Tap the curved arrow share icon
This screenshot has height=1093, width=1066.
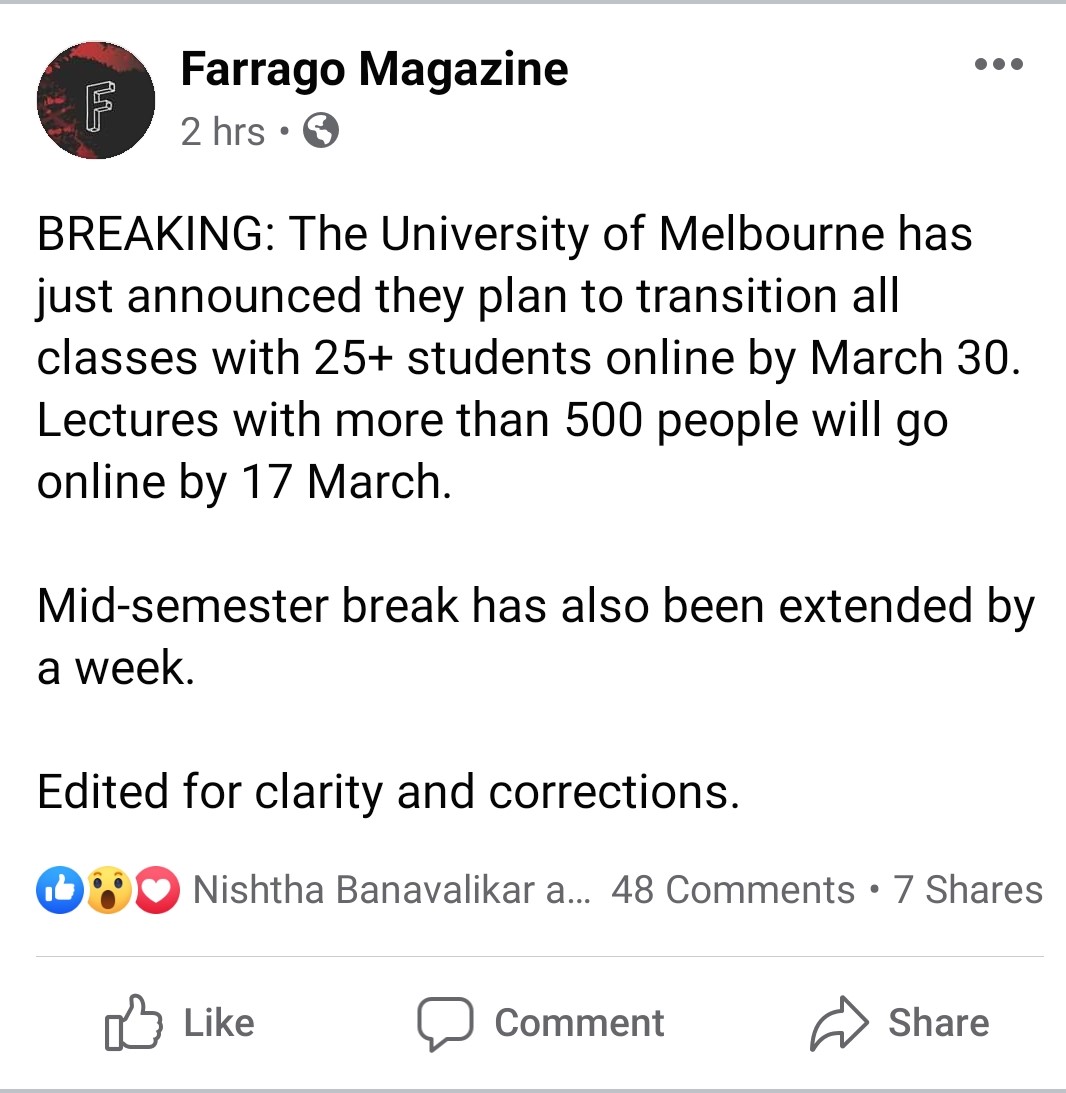[x=837, y=1022]
